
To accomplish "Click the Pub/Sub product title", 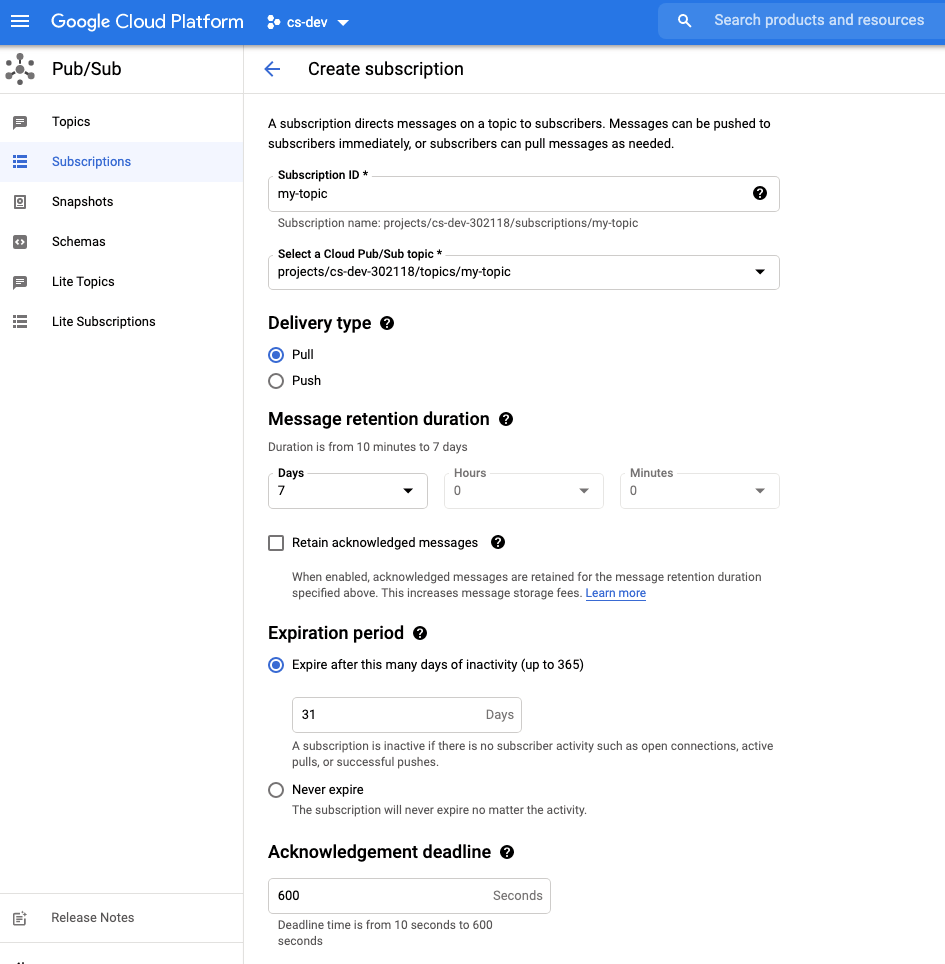I will tap(87, 69).
